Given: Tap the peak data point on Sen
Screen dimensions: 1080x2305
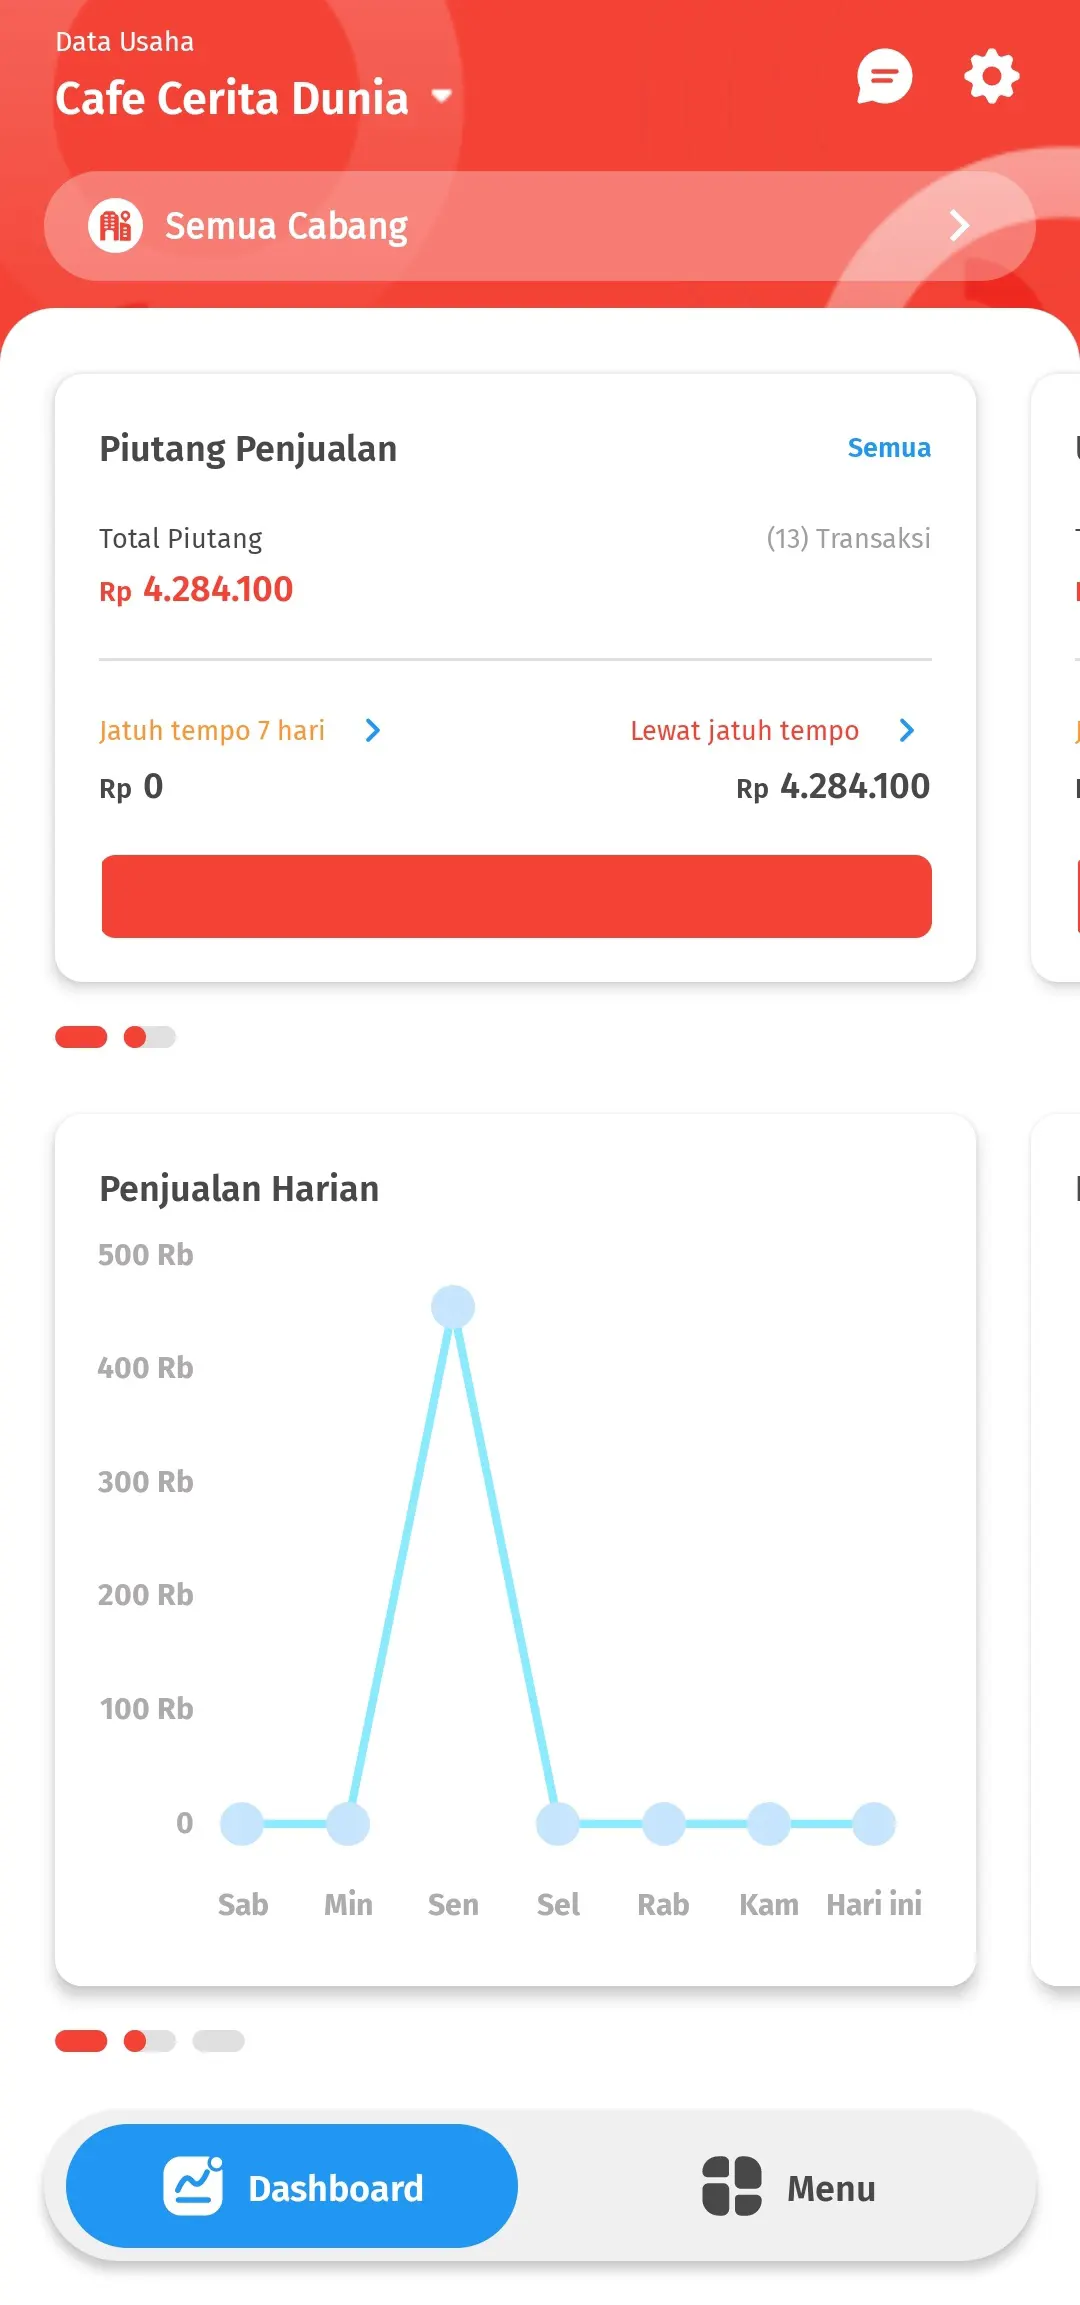Looking at the screenshot, I should click(x=453, y=1305).
